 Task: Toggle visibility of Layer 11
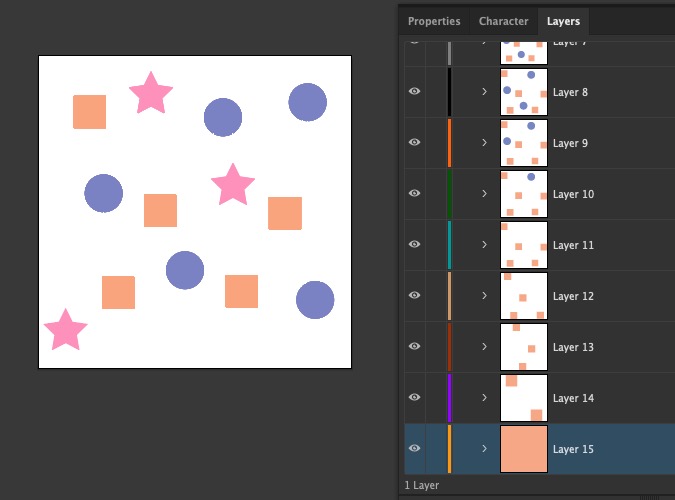[x=414, y=244]
